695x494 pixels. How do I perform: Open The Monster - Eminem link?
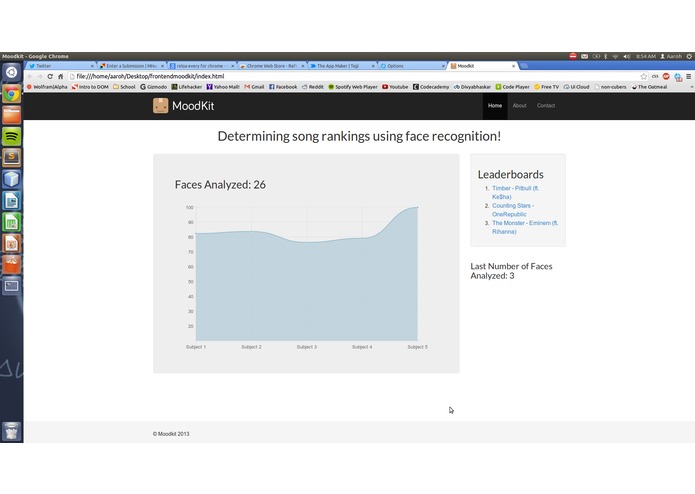(525, 227)
